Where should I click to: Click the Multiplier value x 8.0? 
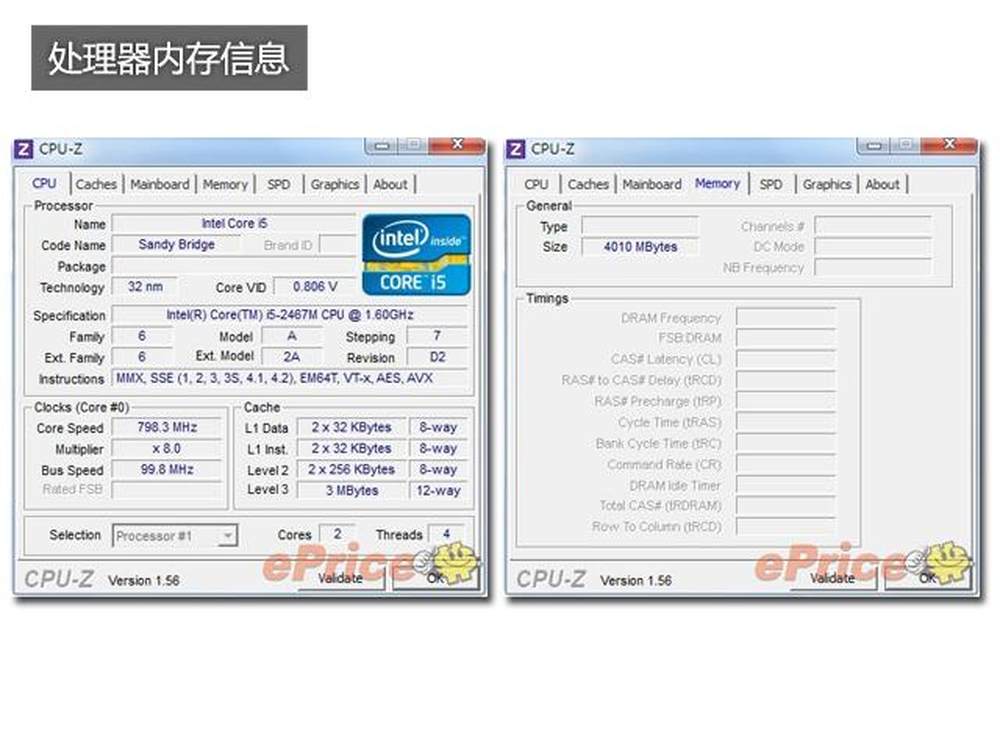pos(167,449)
